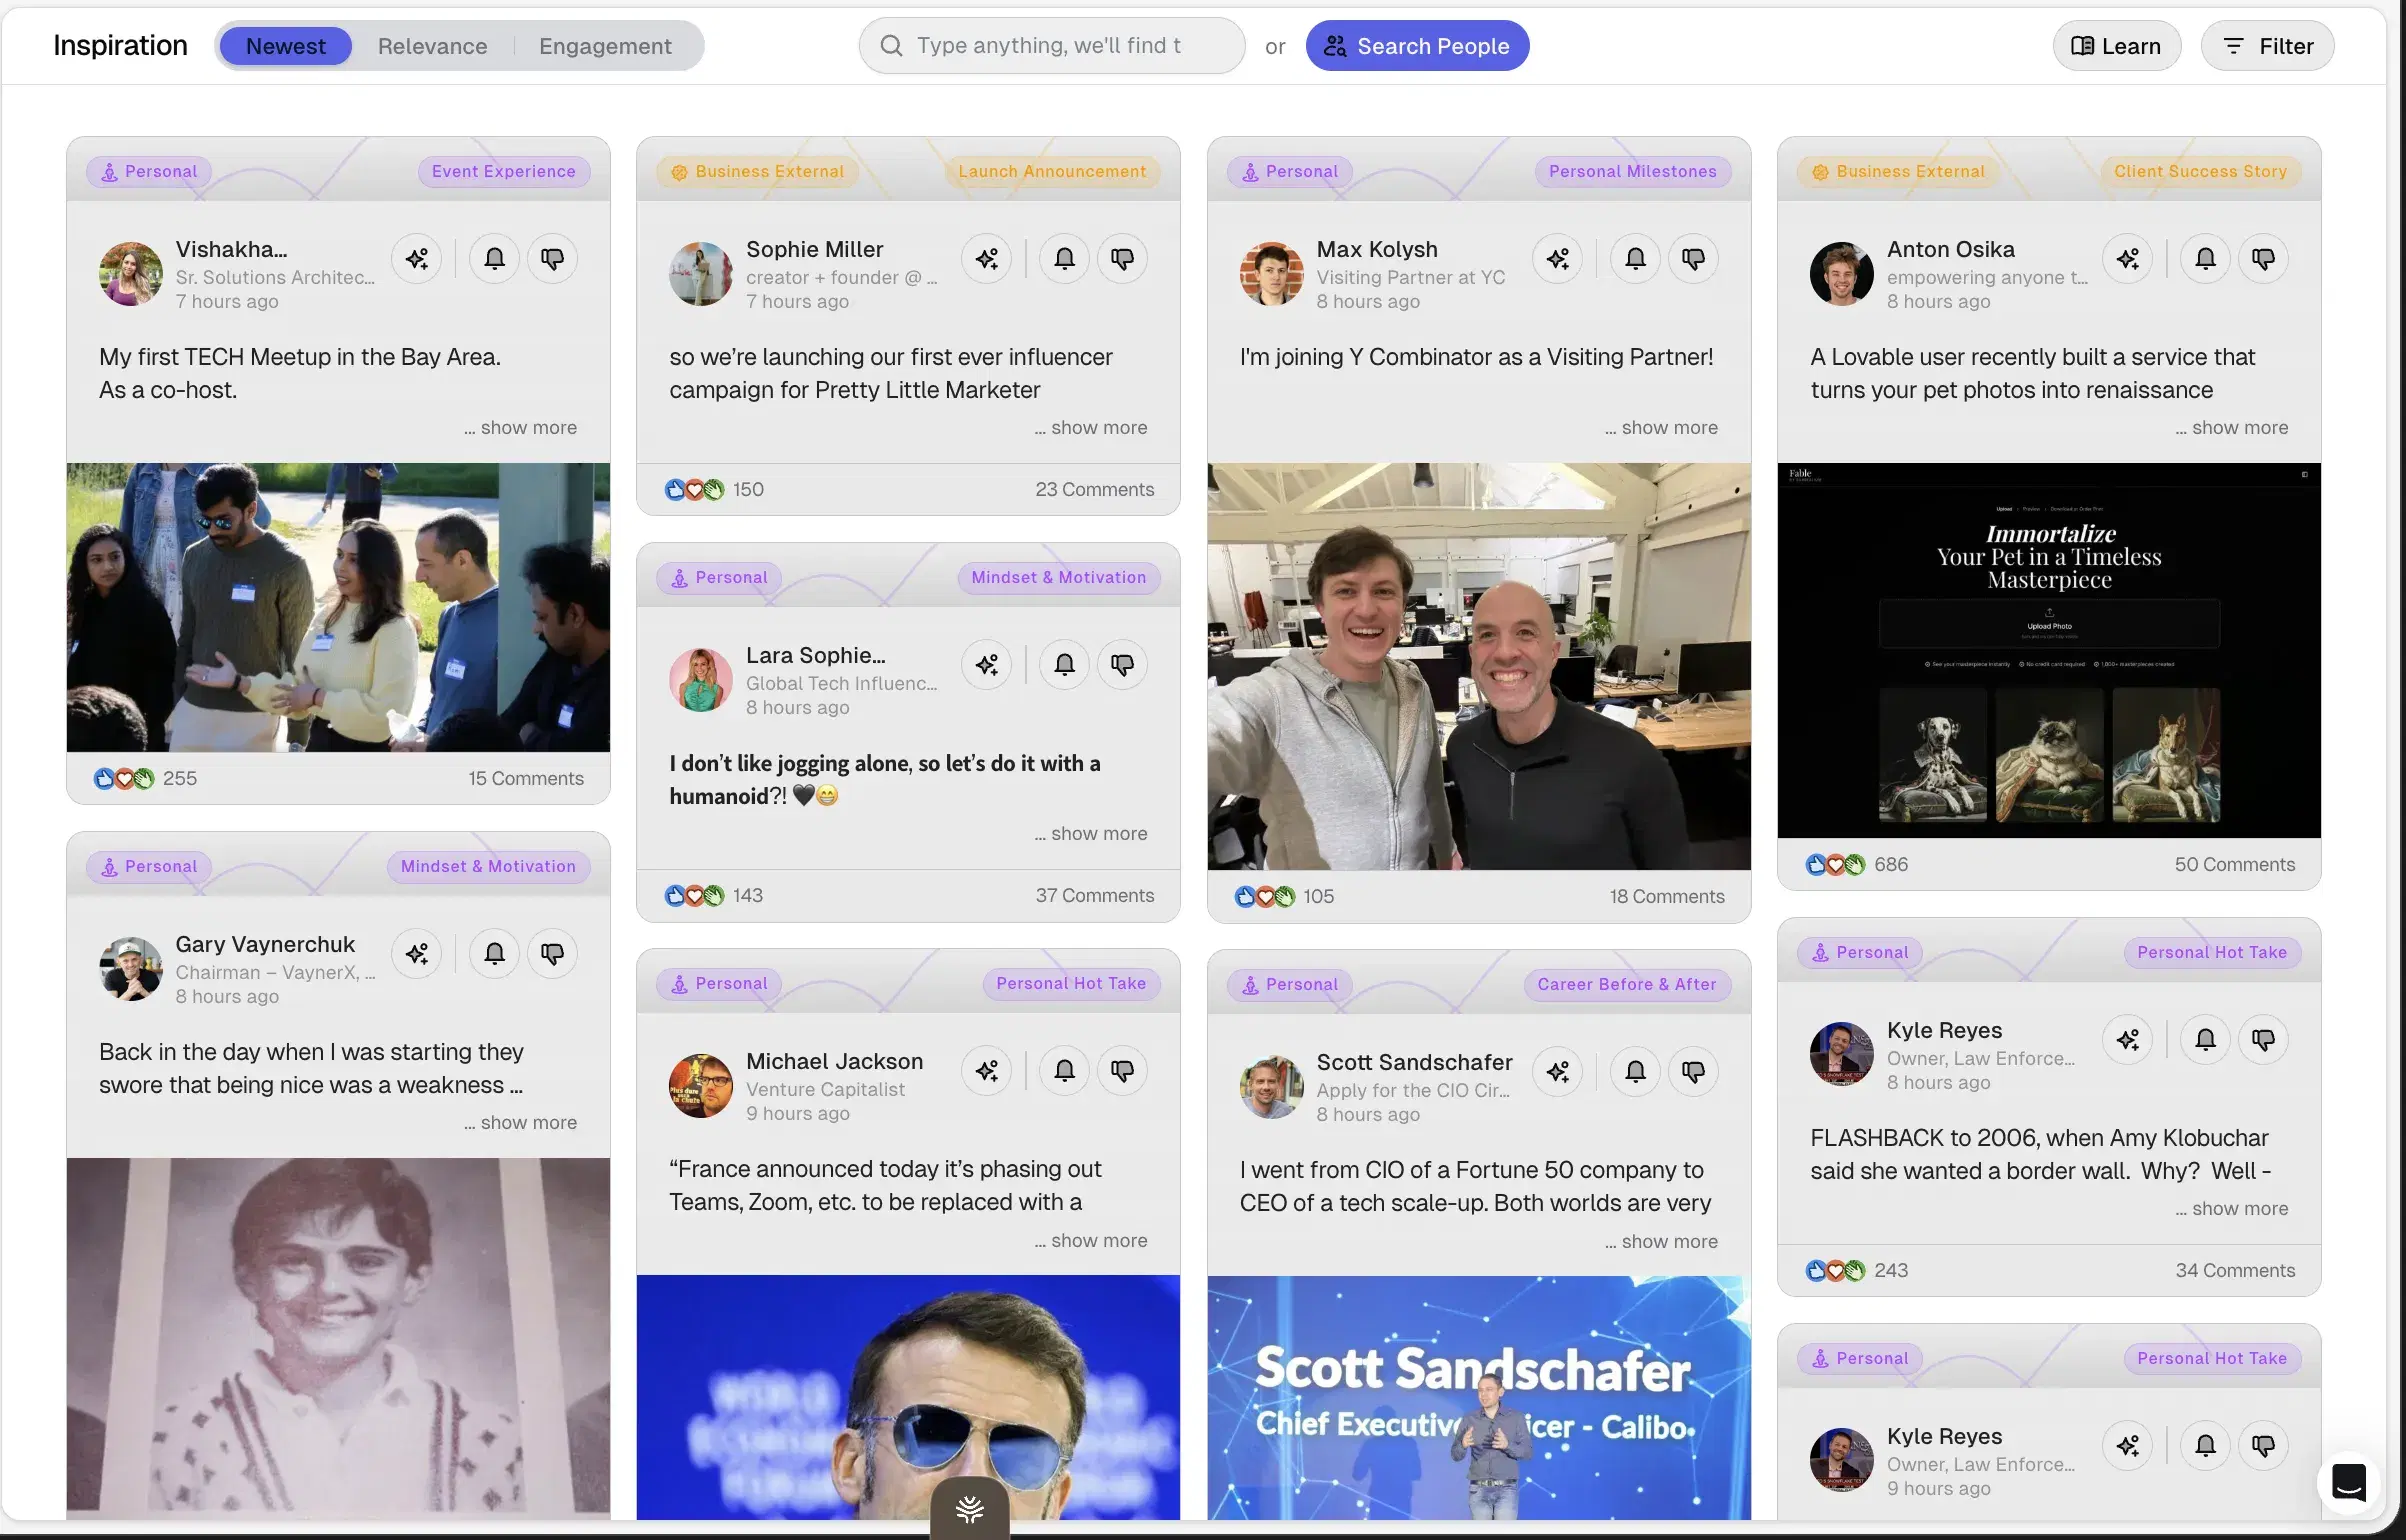Click the bell icon on Kyle Reyes' 9 hours ago post
2406x1540 pixels.
[2205, 1446]
